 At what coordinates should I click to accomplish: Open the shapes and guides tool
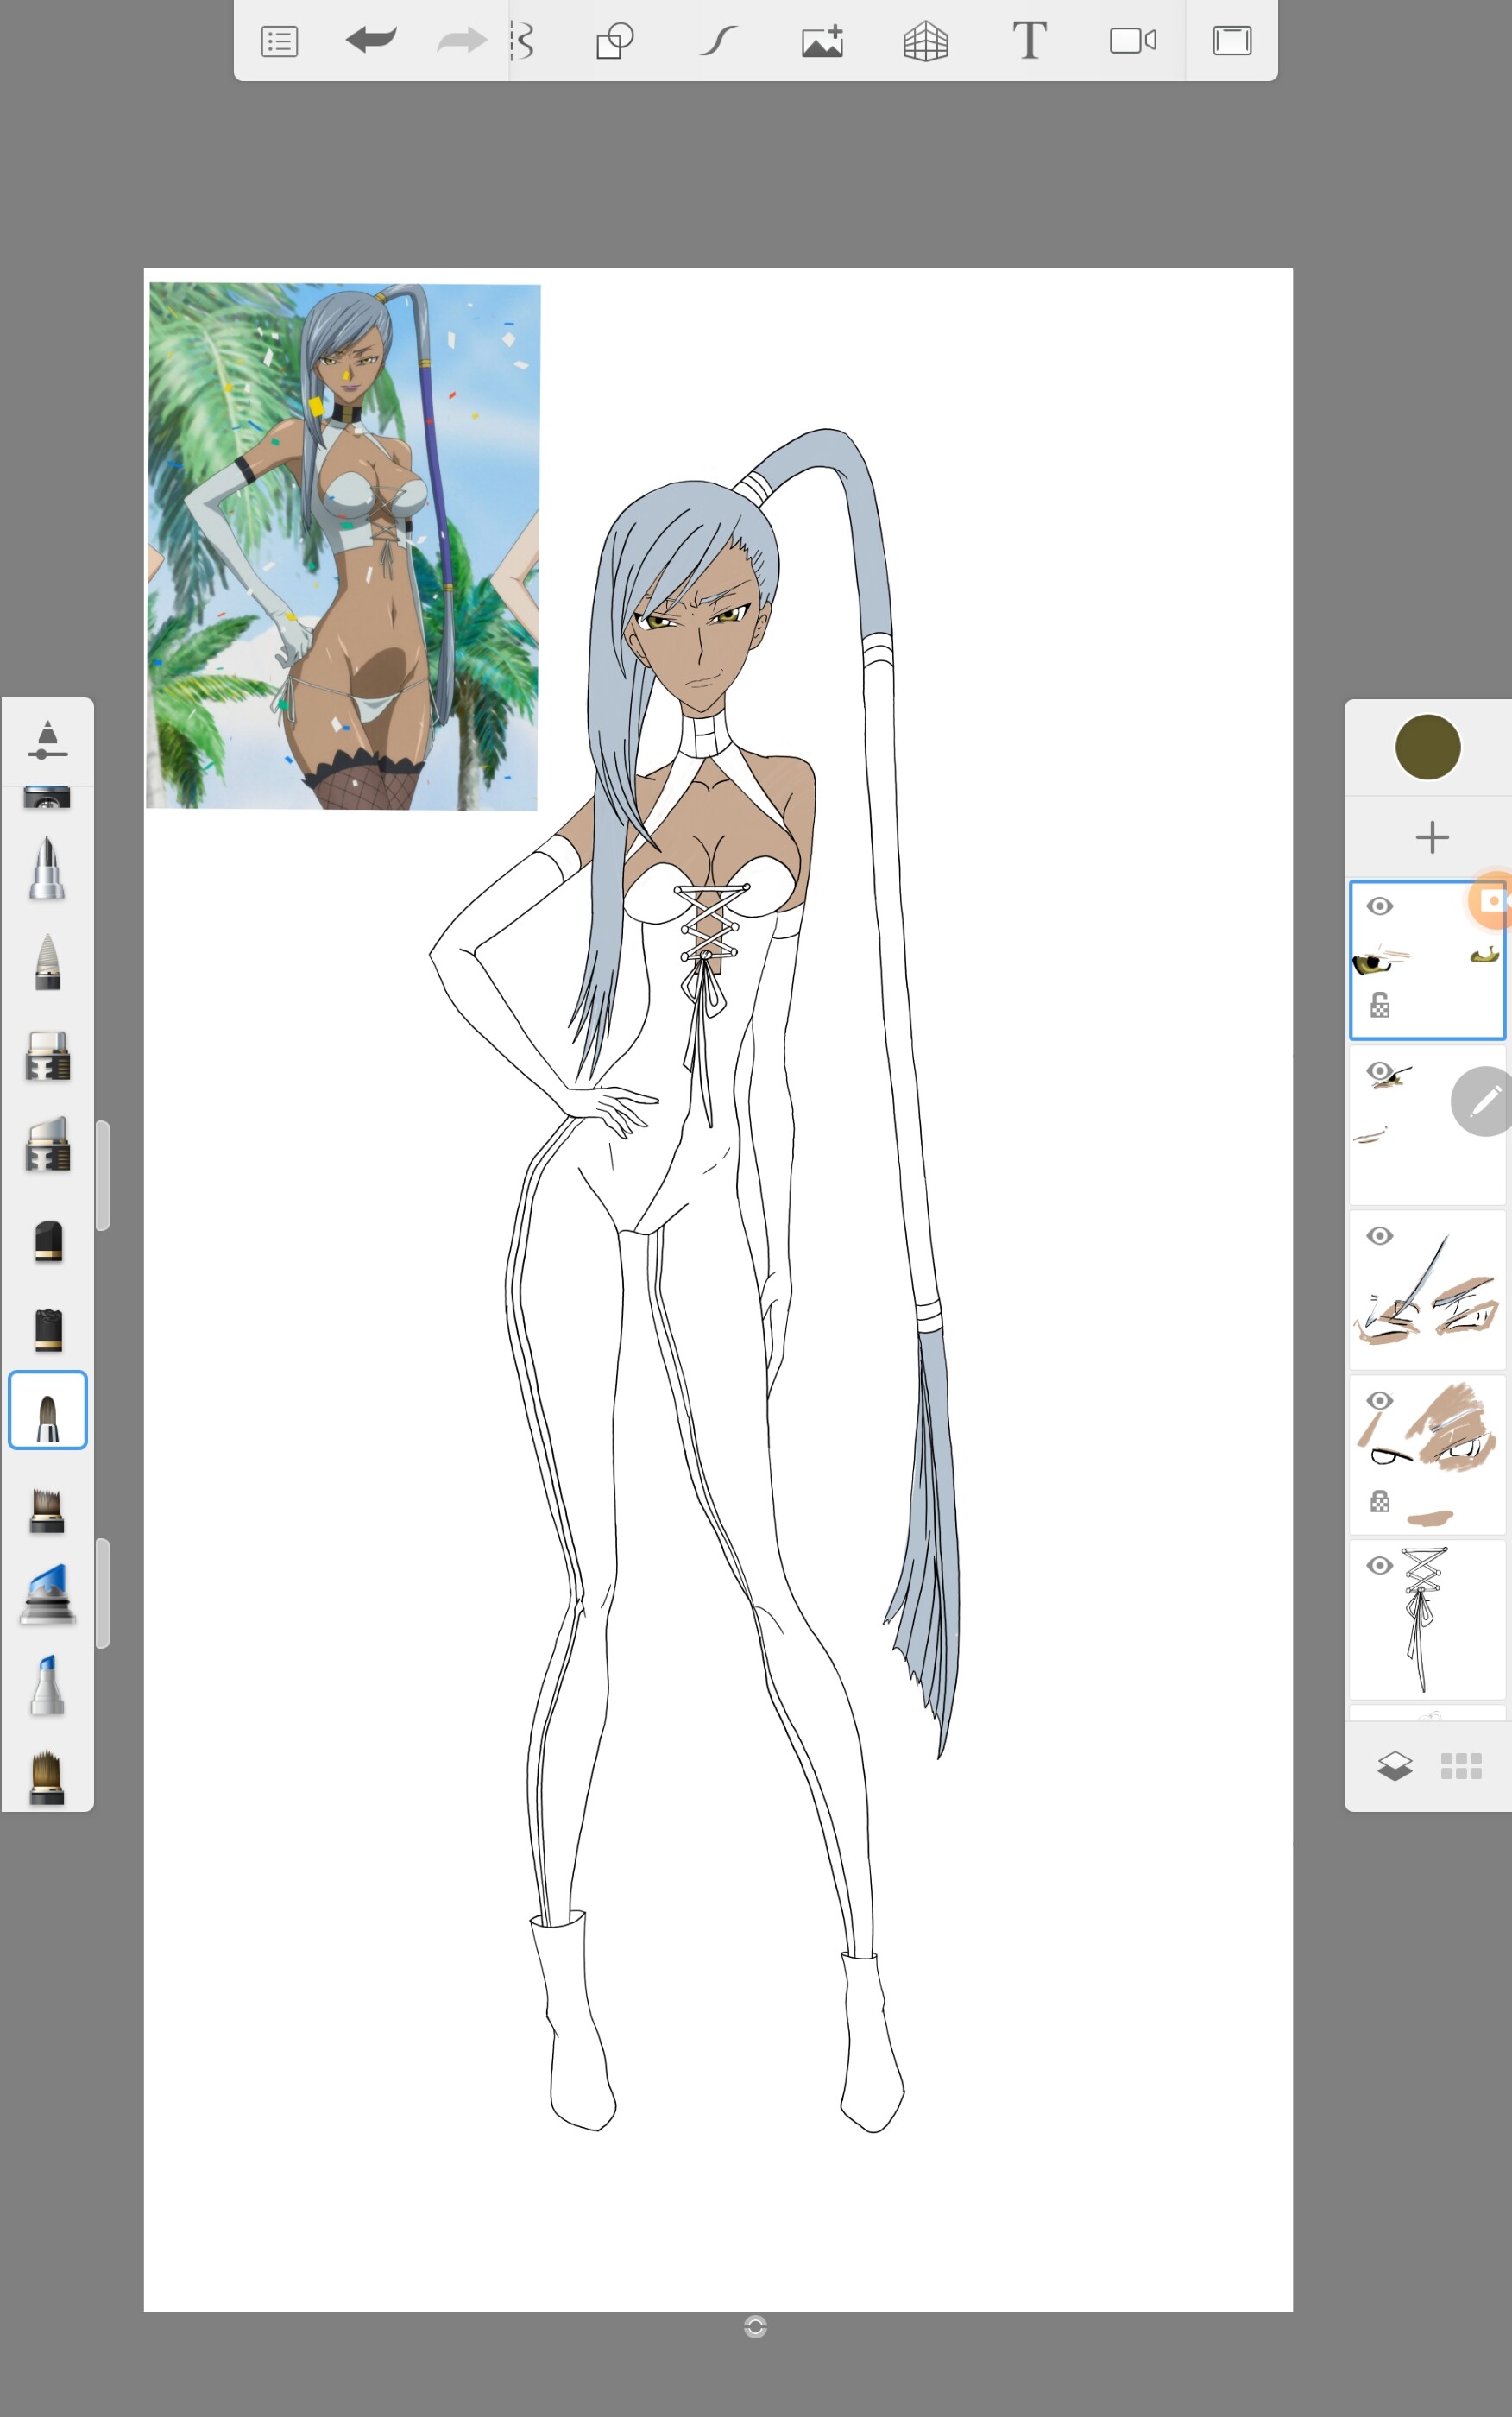[615, 41]
